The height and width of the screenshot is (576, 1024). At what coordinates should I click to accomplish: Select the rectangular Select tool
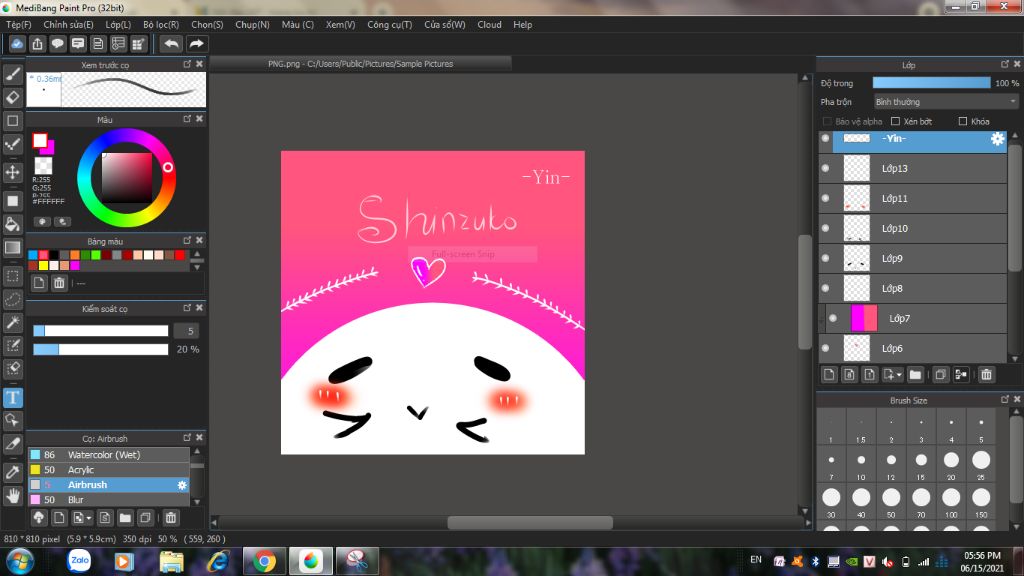(12, 276)
